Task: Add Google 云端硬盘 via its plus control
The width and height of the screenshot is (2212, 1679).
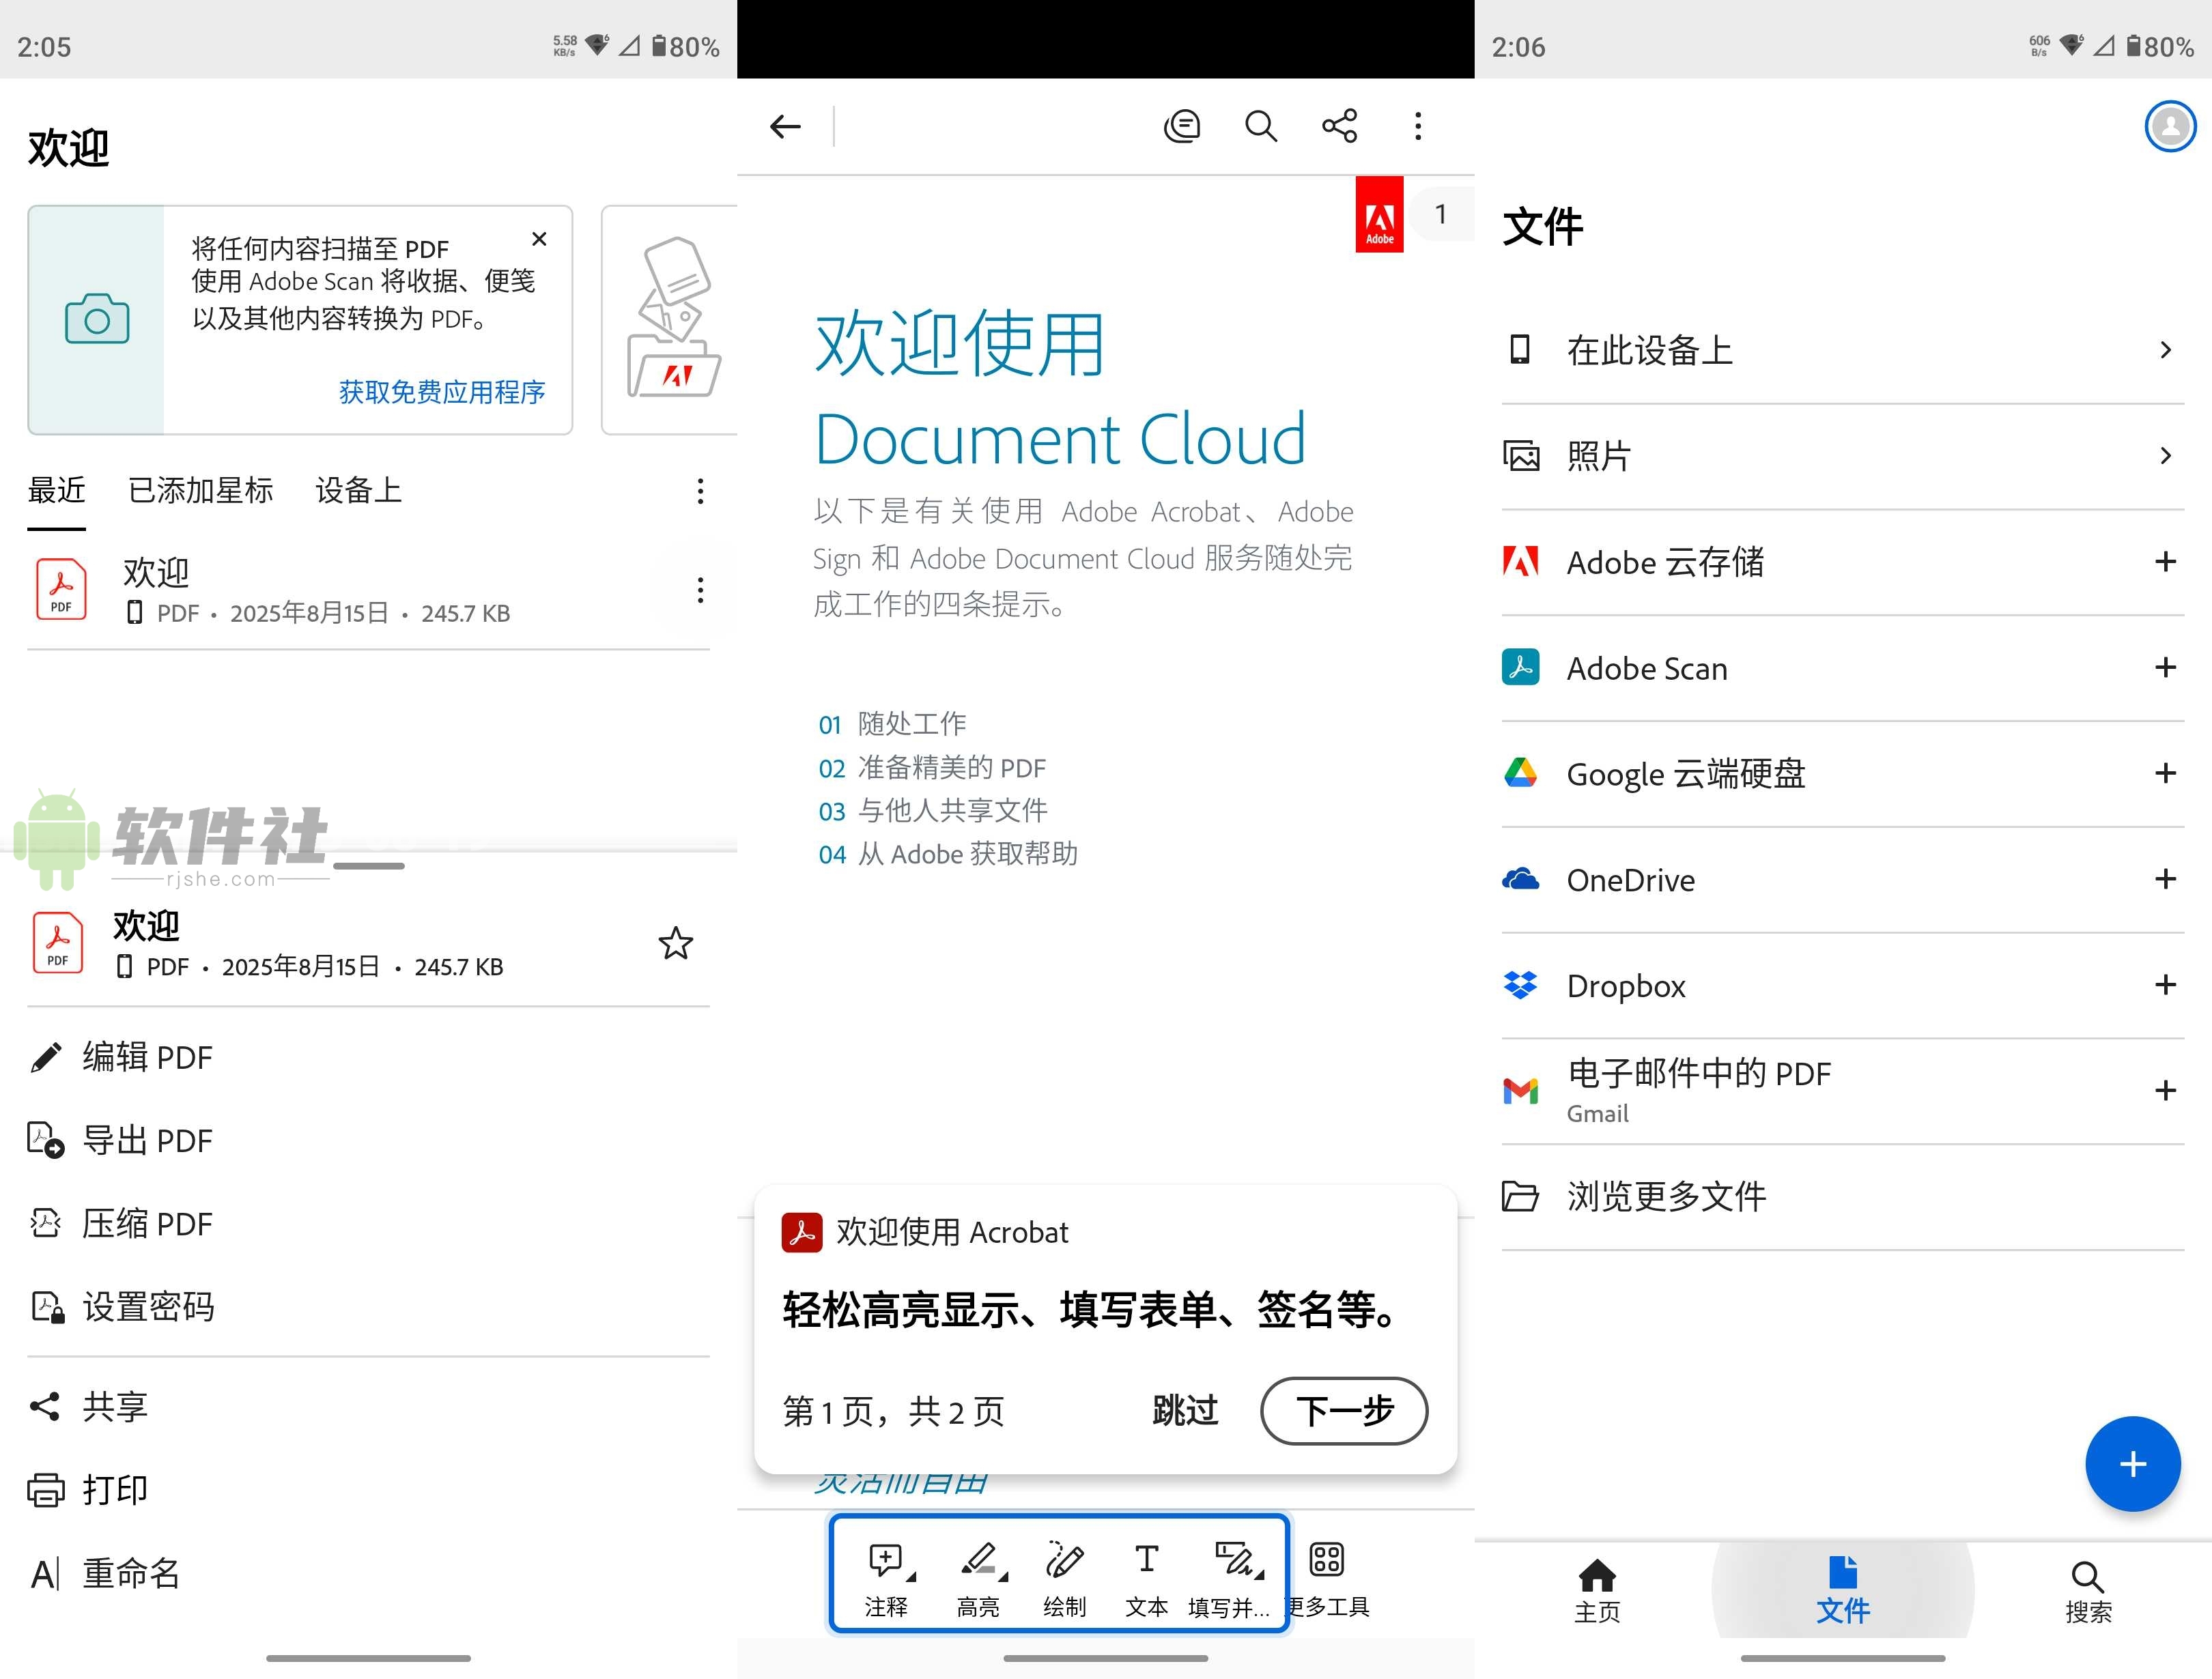Action: point(2166,773)
